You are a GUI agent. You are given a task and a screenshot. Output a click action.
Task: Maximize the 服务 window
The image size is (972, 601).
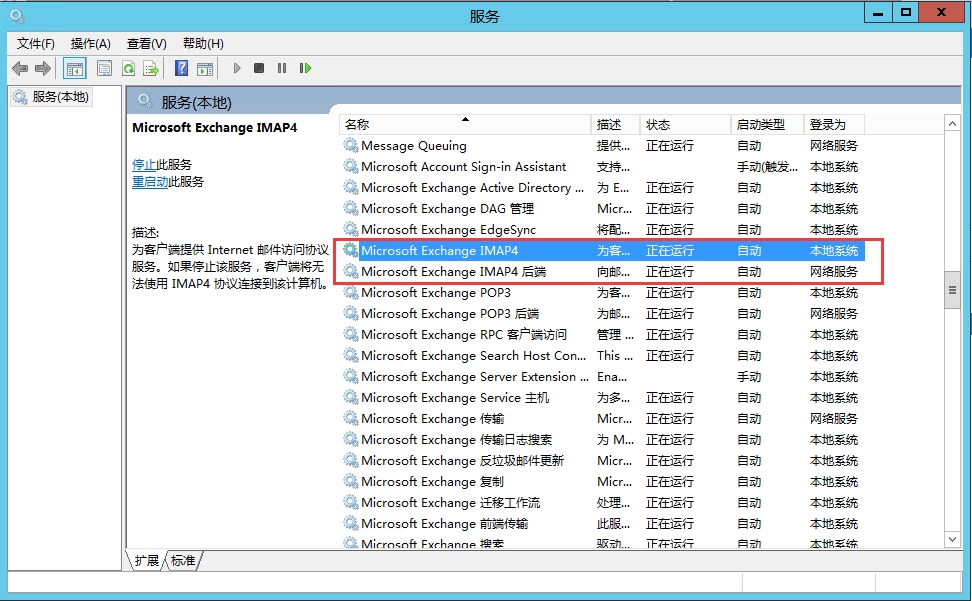click(x=906, y=12)
